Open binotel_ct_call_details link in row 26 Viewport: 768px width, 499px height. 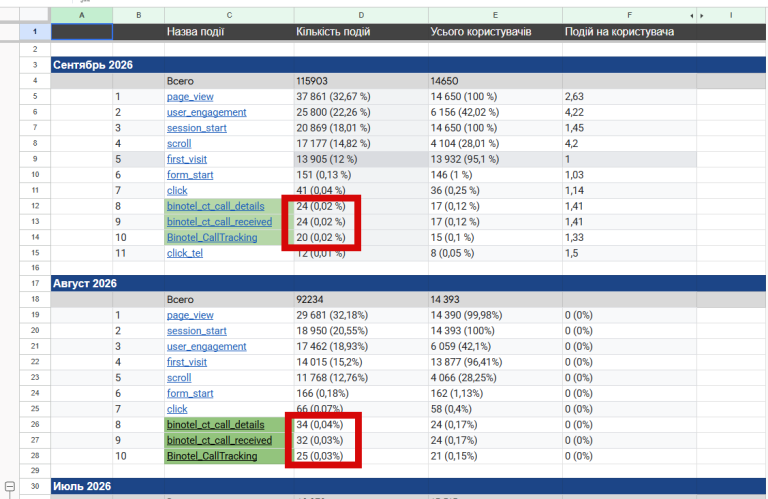point(216,425)
